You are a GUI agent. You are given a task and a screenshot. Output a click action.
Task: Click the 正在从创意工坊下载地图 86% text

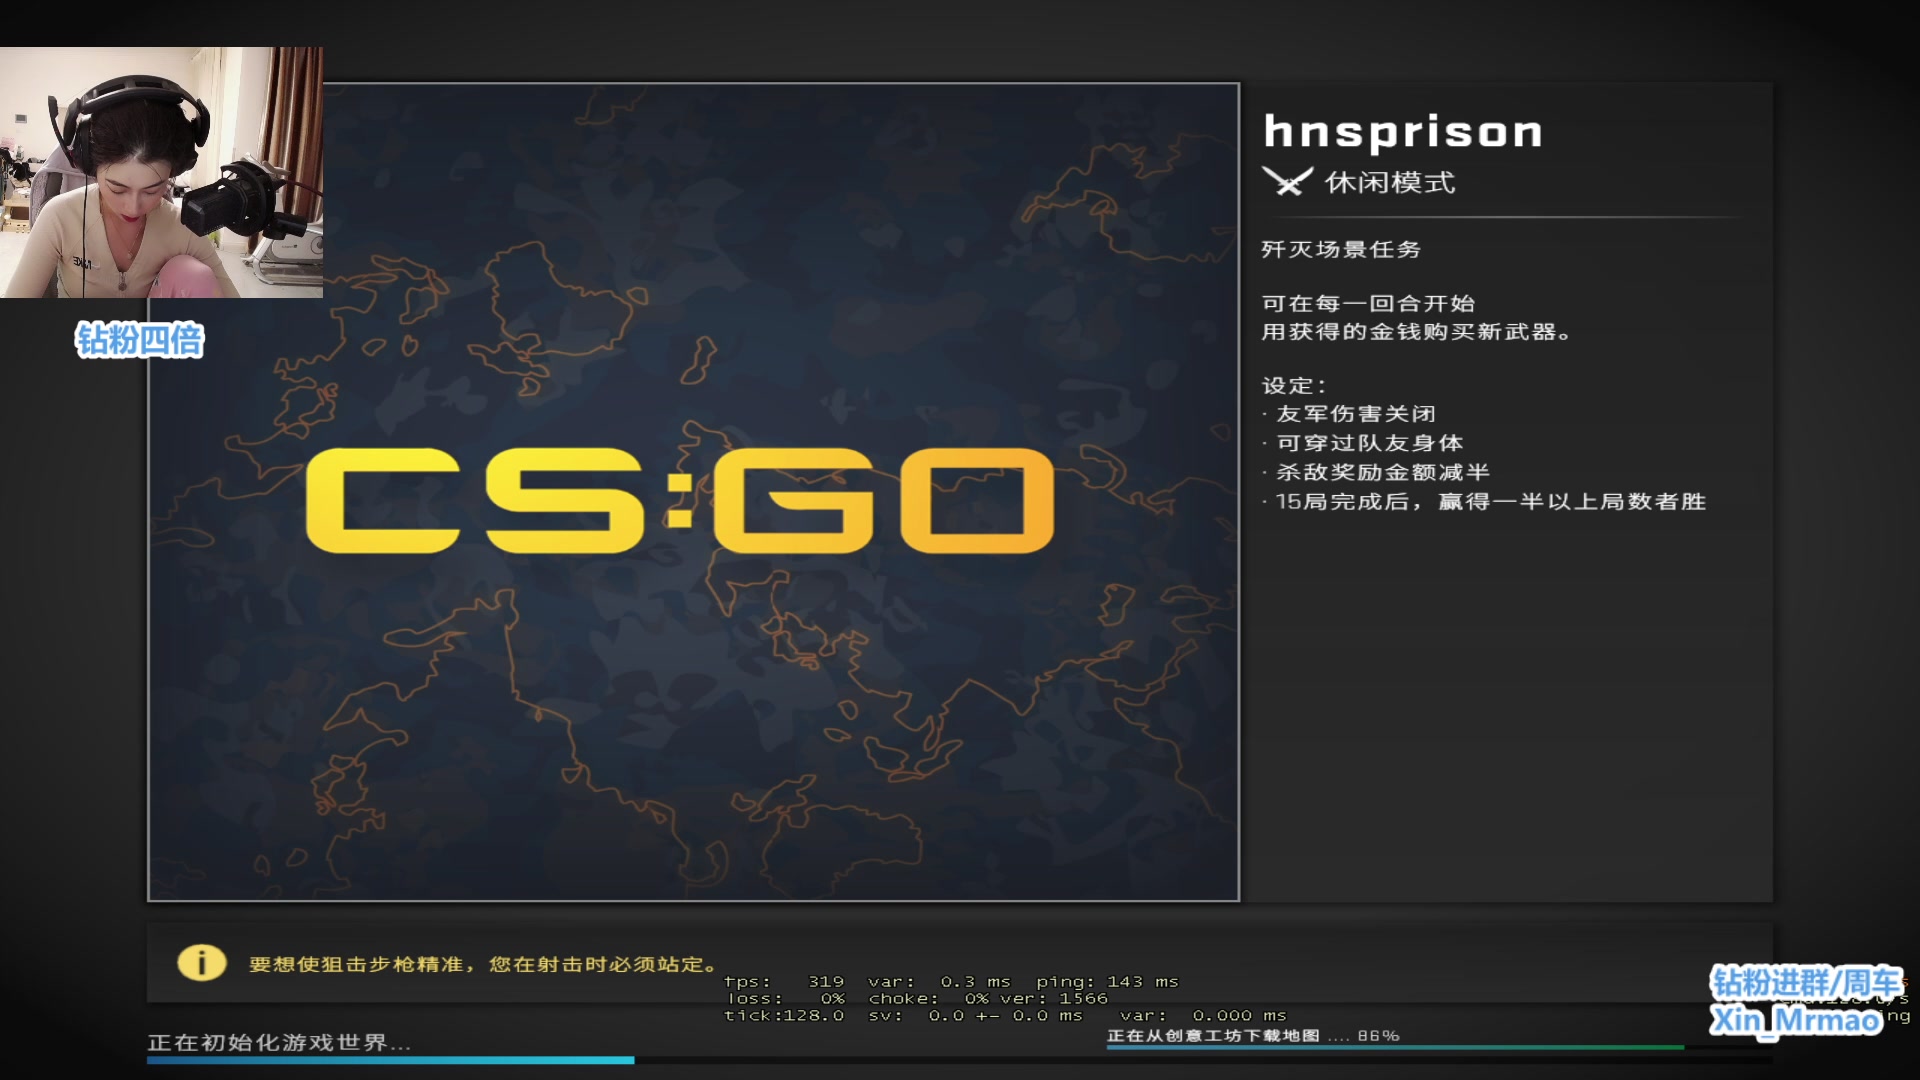click(1253, 1035)
